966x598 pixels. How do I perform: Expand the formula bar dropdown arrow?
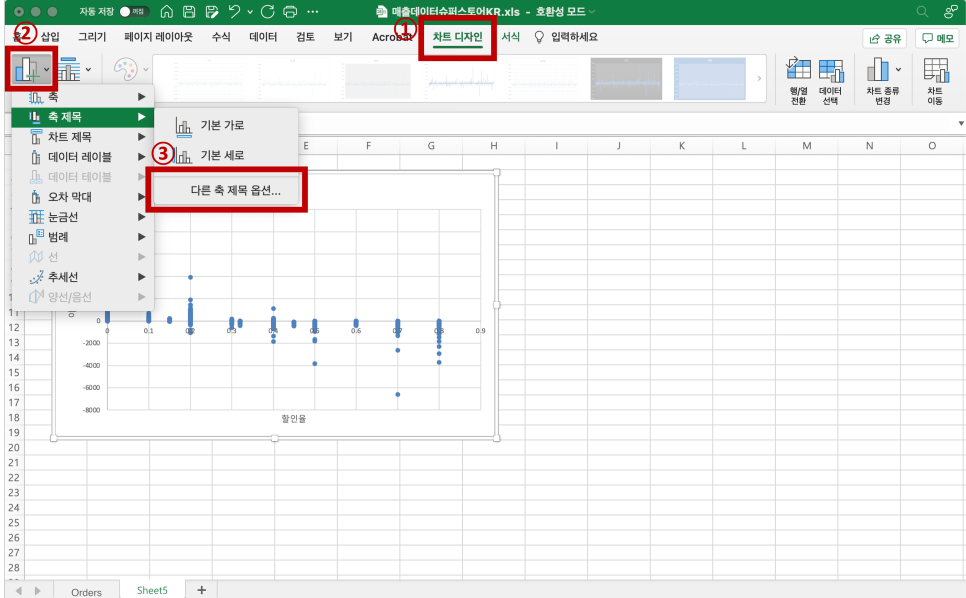[x=960, y=124]
